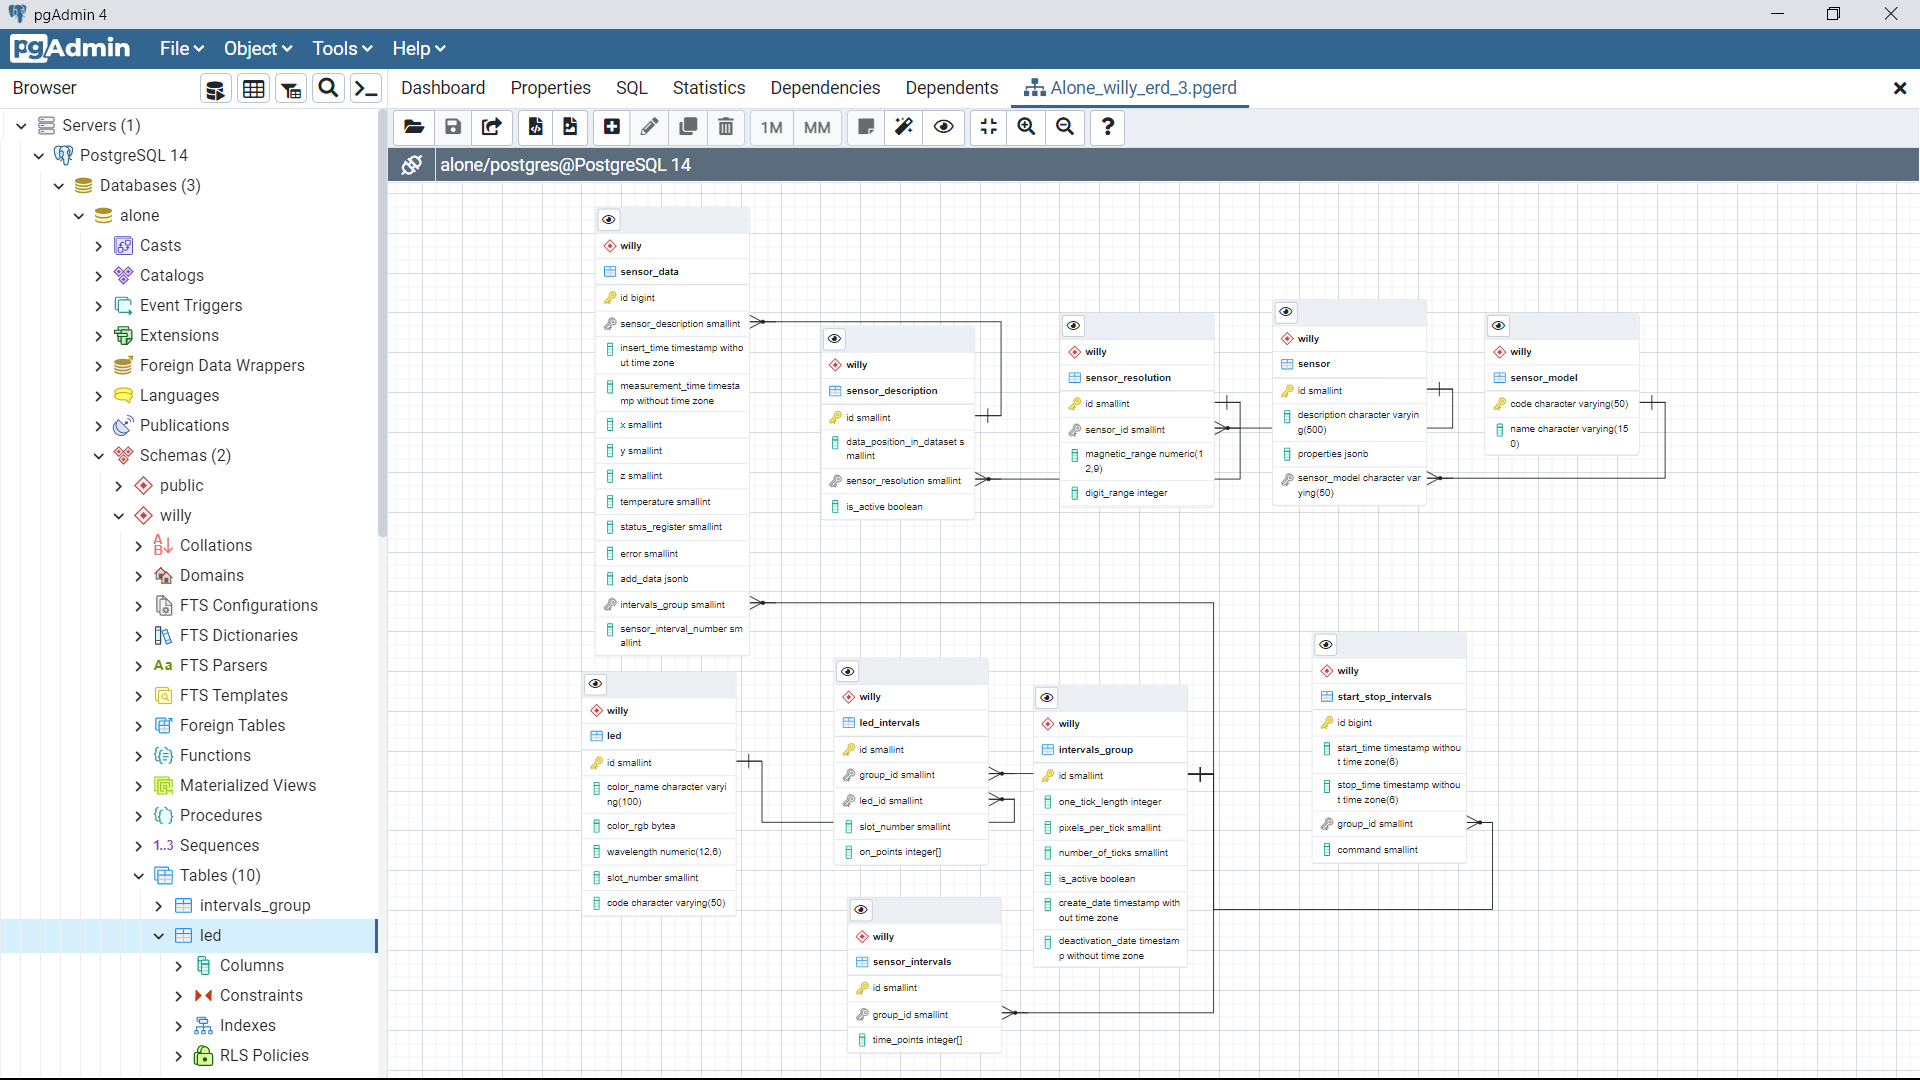1920x1080 pixels.
Task: Collapse the willy schema in the browser tree
Action: tap(118, 515)
